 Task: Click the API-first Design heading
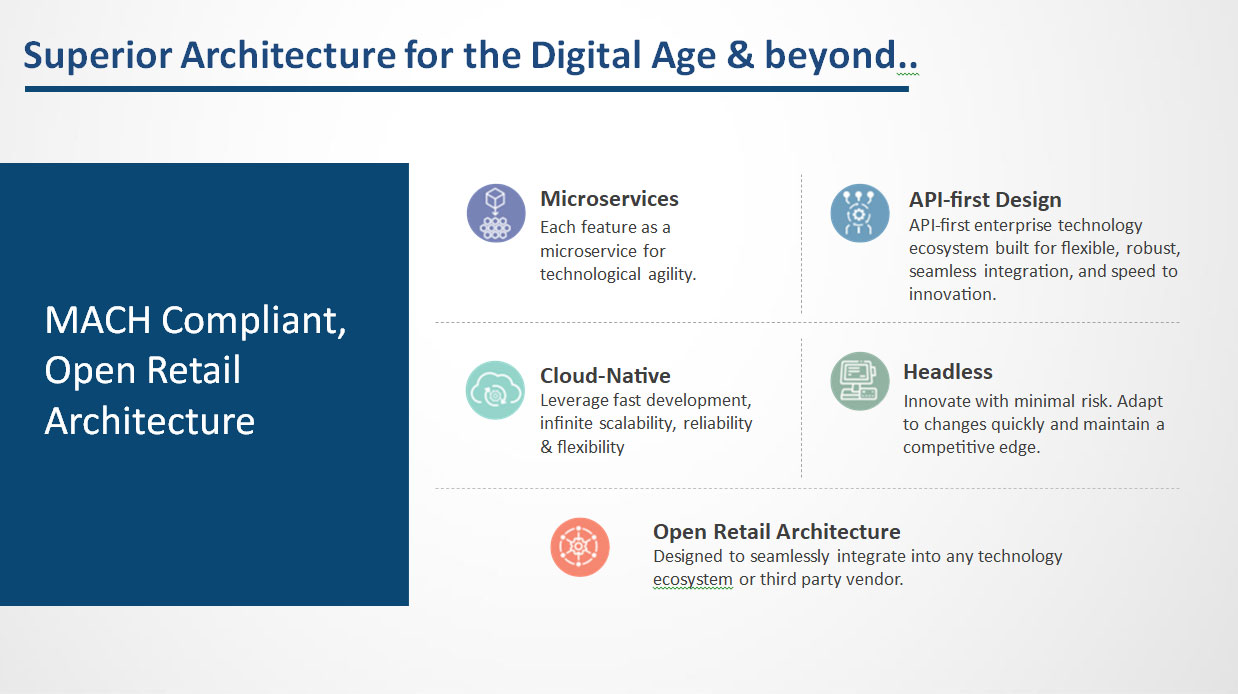click(x=984, y=200)
